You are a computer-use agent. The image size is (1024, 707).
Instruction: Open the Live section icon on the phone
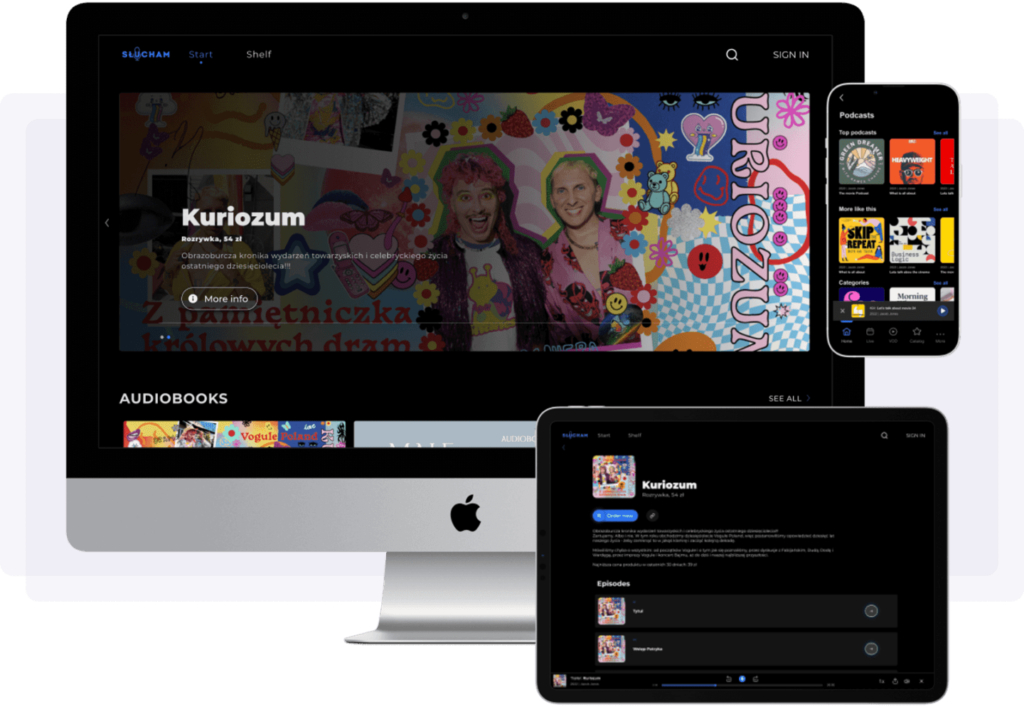click(x=870, y=332)
